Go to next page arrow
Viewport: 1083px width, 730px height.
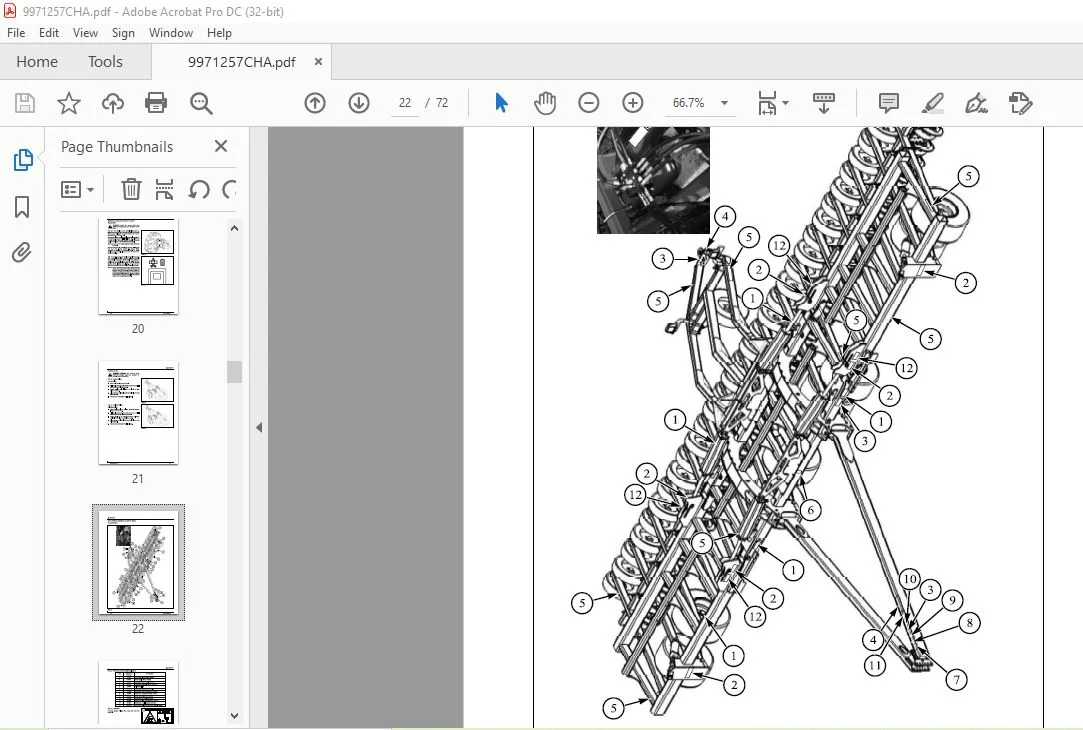359,103
